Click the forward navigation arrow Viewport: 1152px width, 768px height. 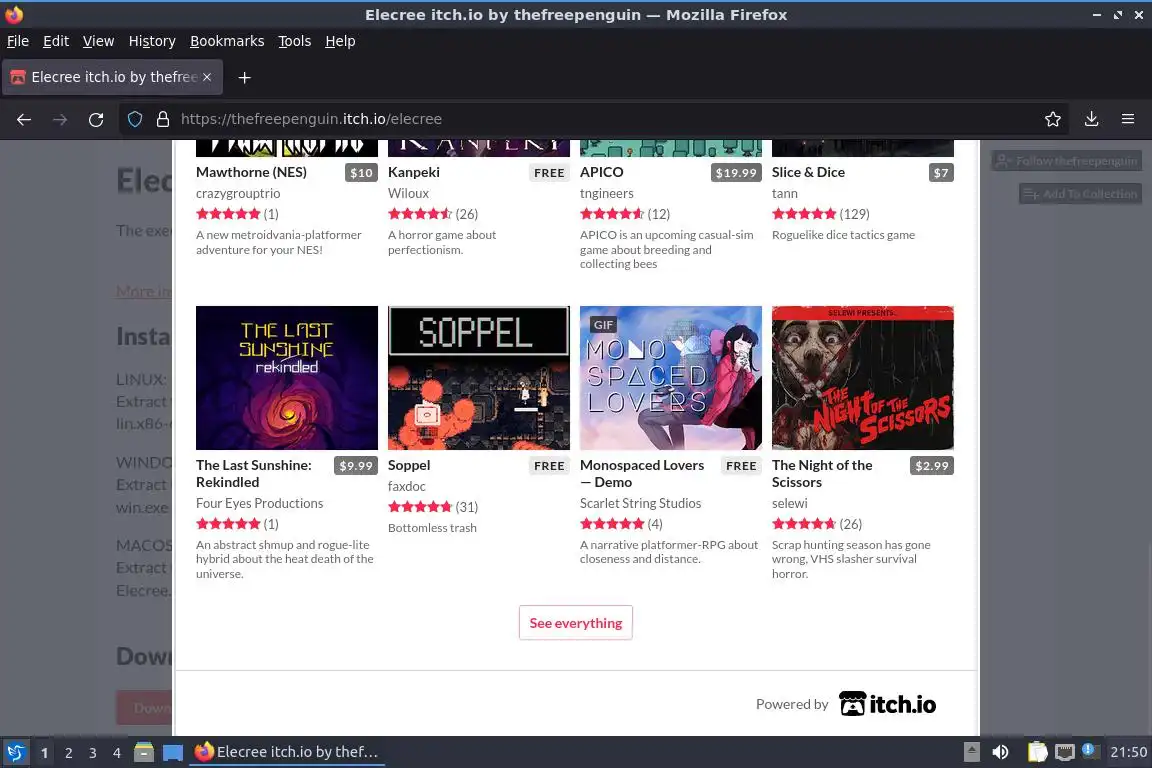point(60,119)
